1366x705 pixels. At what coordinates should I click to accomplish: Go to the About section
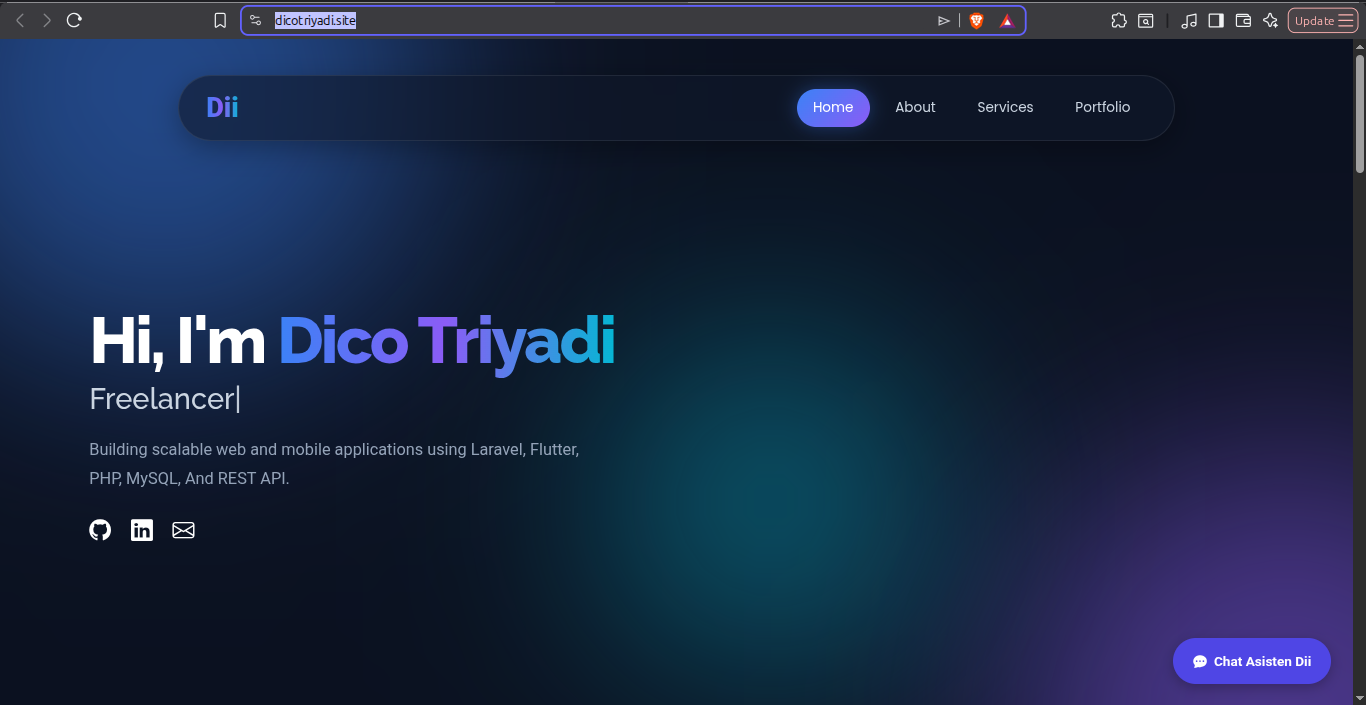point(915,107)
